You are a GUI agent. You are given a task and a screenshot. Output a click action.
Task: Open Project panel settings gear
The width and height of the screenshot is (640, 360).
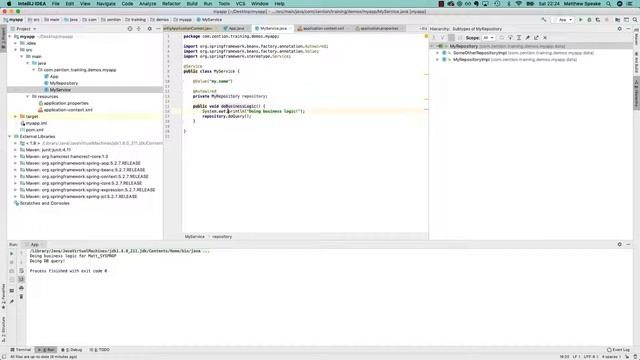[149, 29]
